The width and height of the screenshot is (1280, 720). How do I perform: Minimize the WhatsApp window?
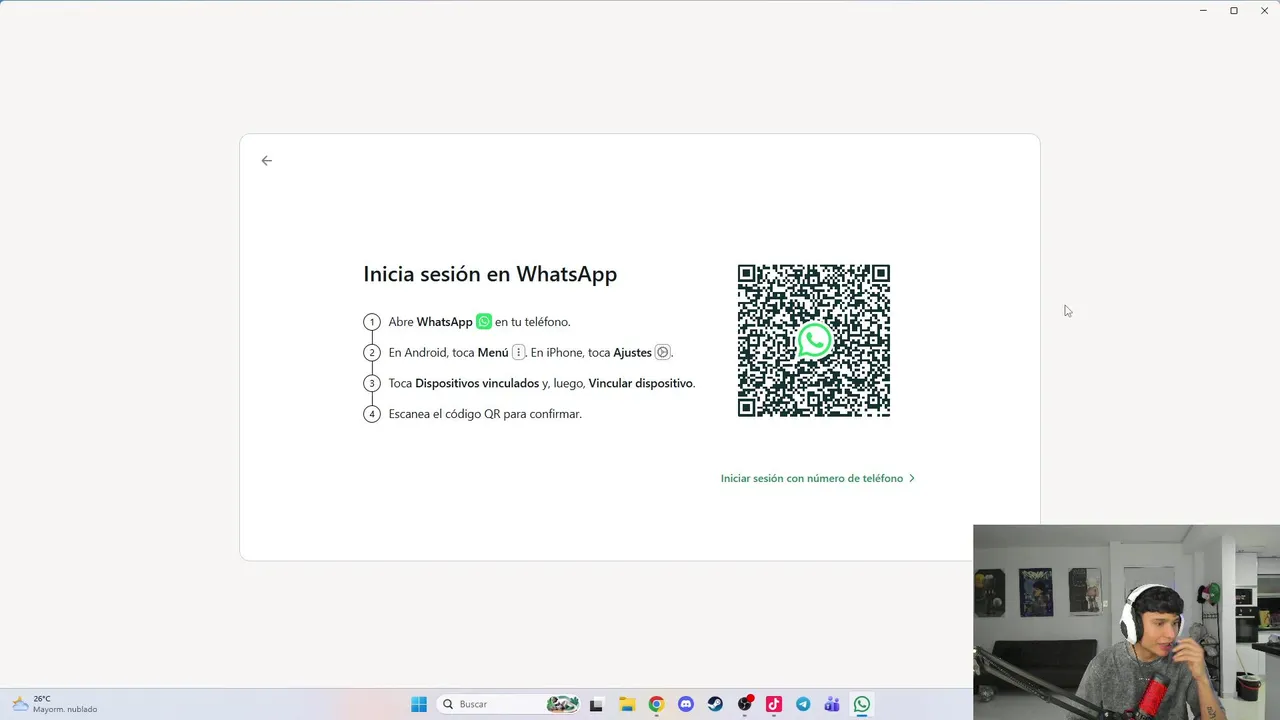tap(1203, 10)
